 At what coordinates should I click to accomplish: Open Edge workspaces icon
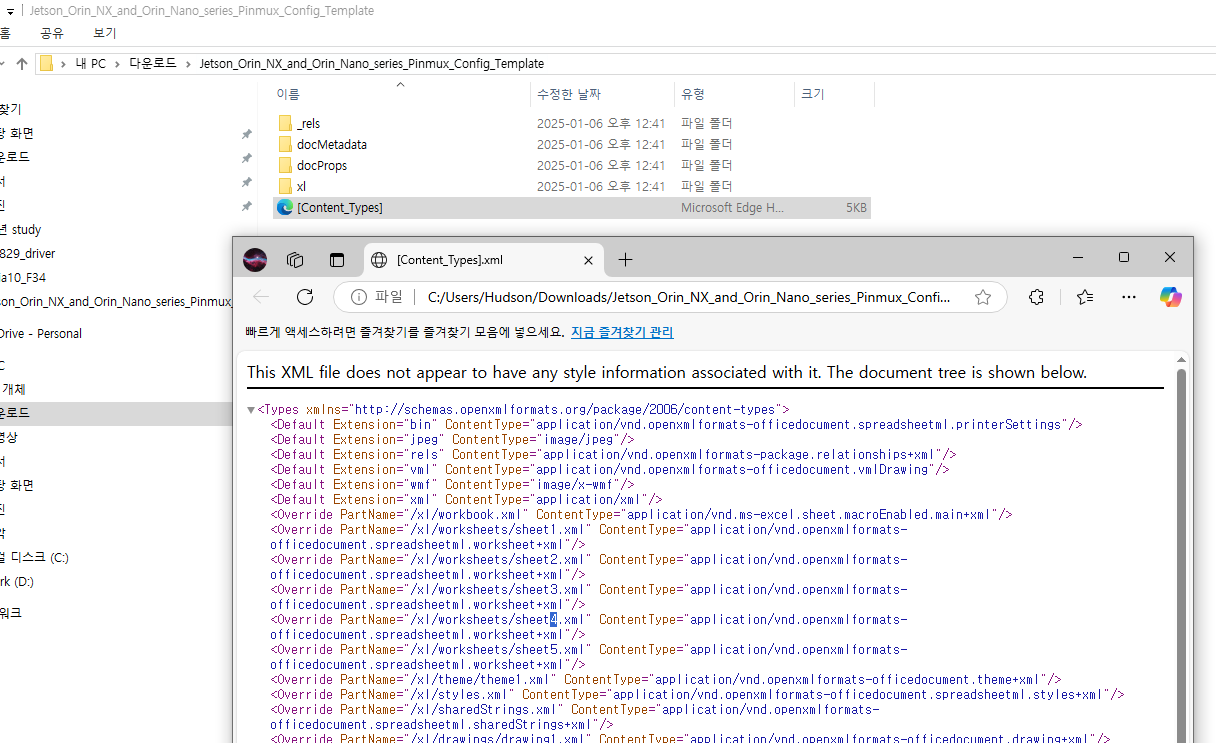pyautogui.click(x=295, y=260)
